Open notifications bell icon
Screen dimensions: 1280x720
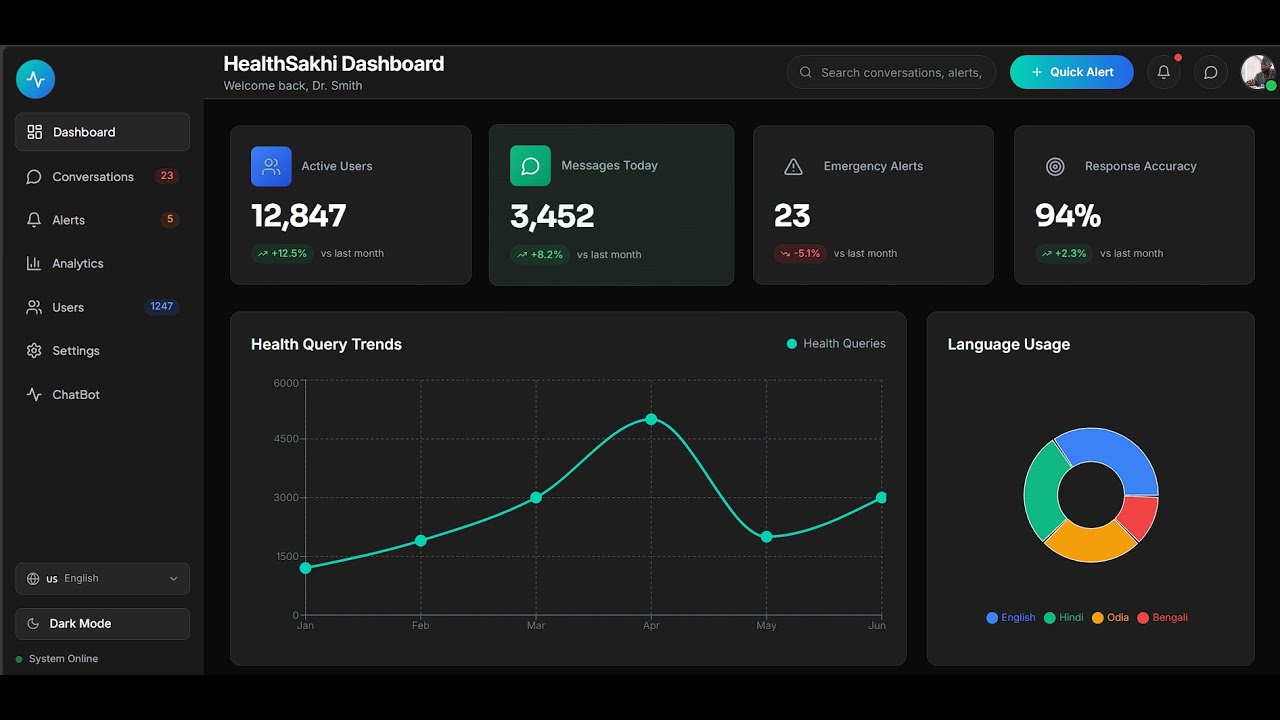pos(1163,72)
